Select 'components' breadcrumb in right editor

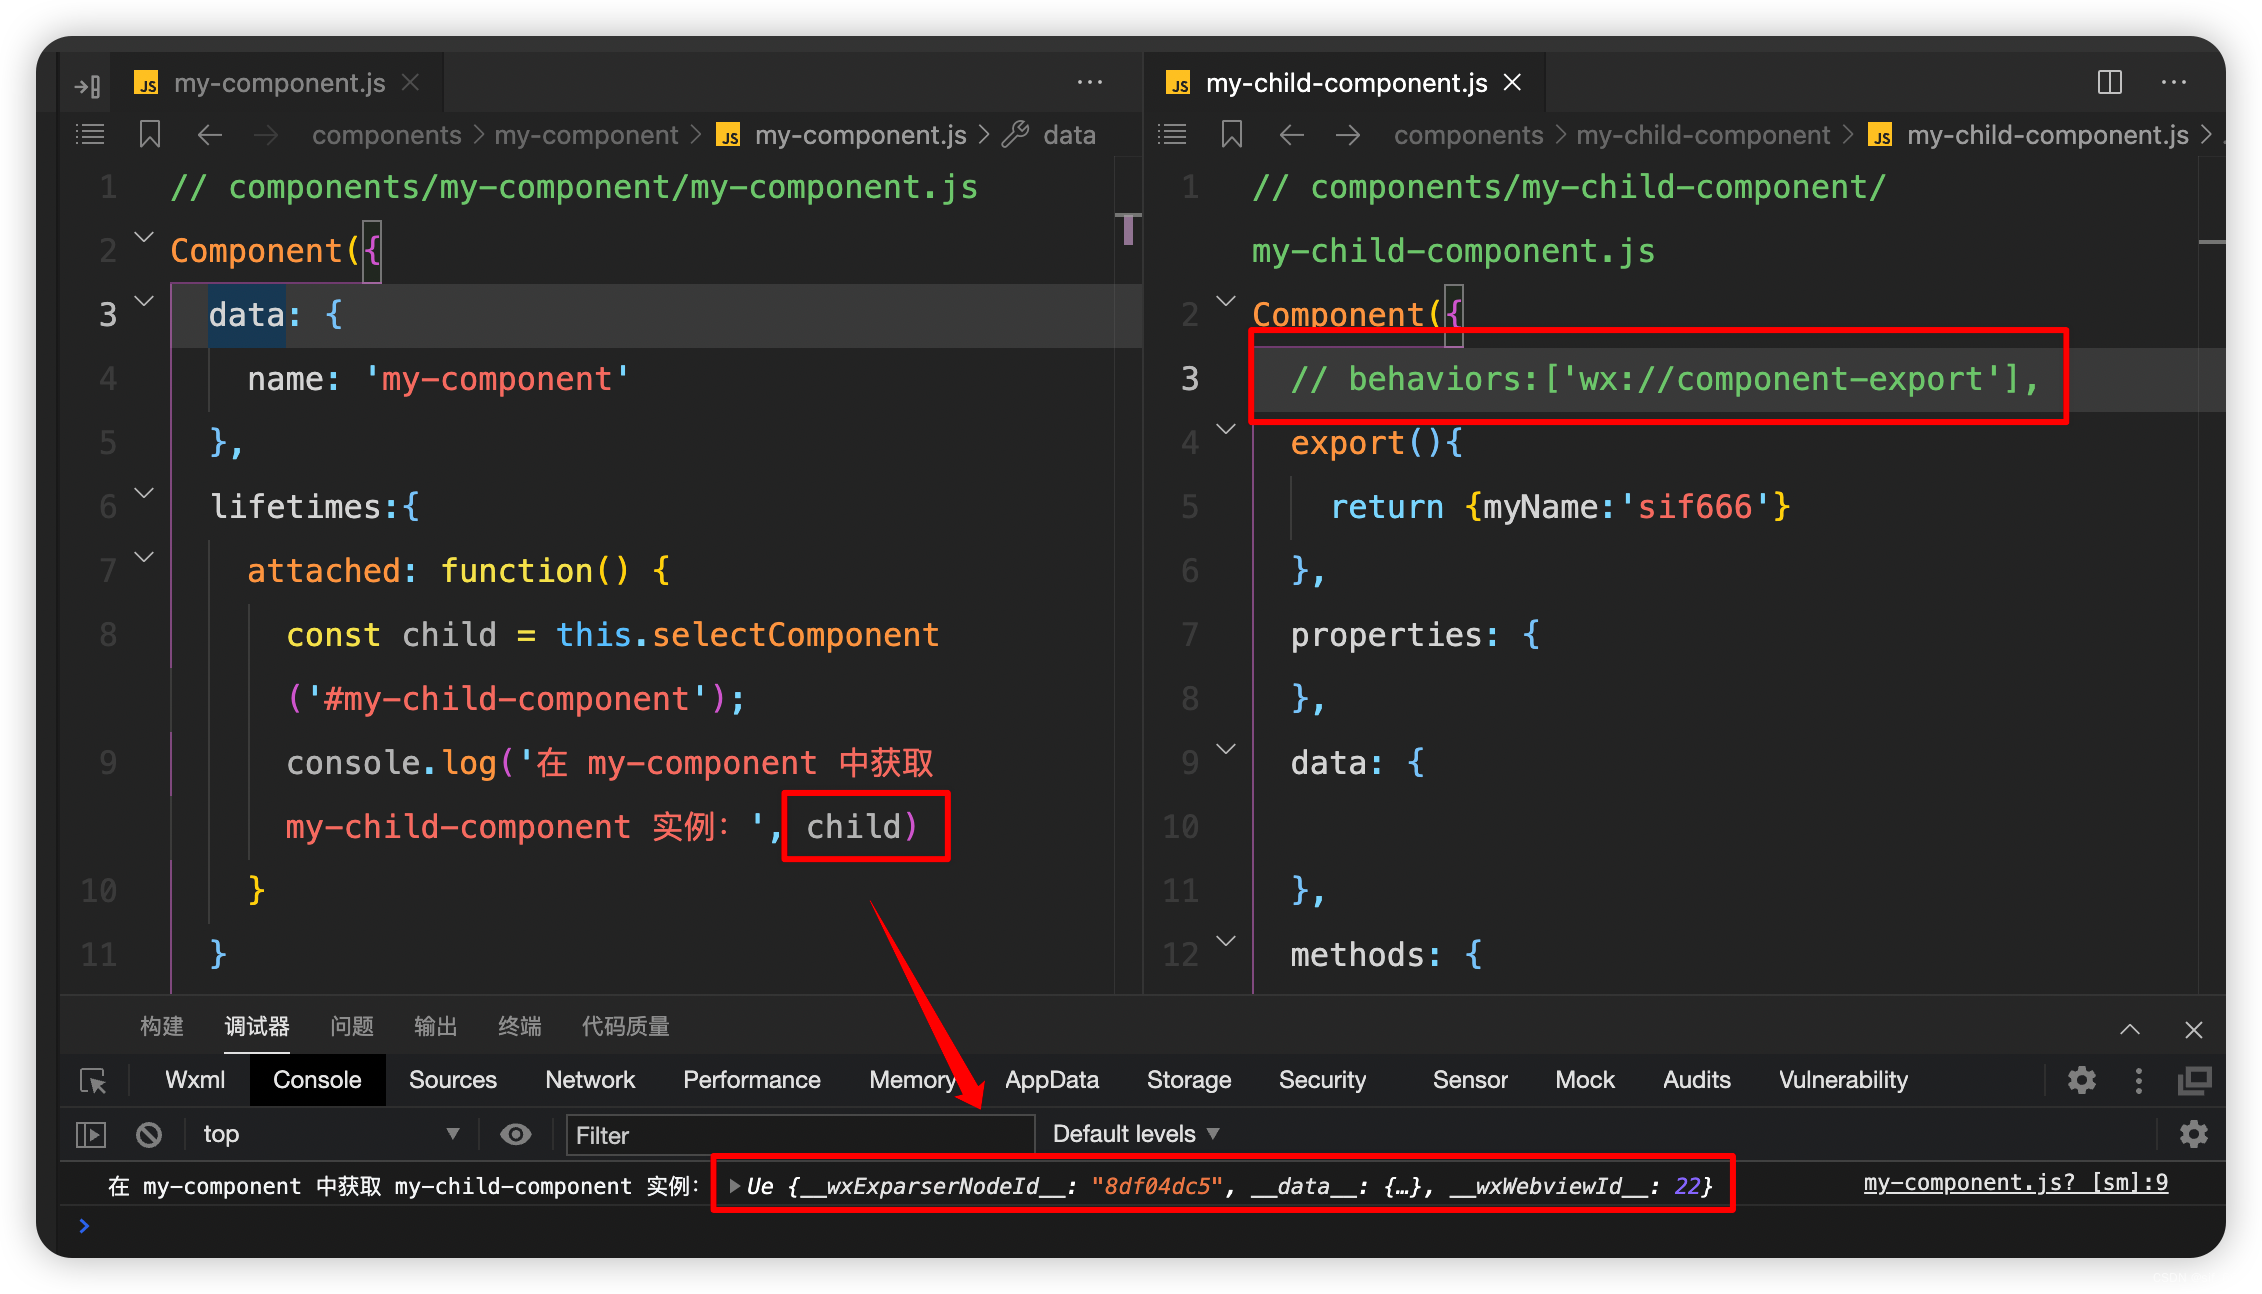(x=1468, y=135)
